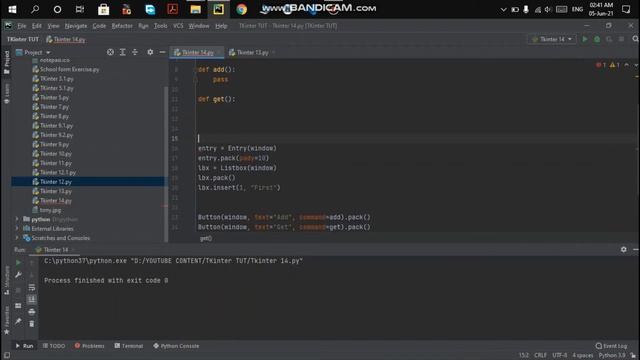
Task: Open the Refactor menu
Action: pos(122,26)
